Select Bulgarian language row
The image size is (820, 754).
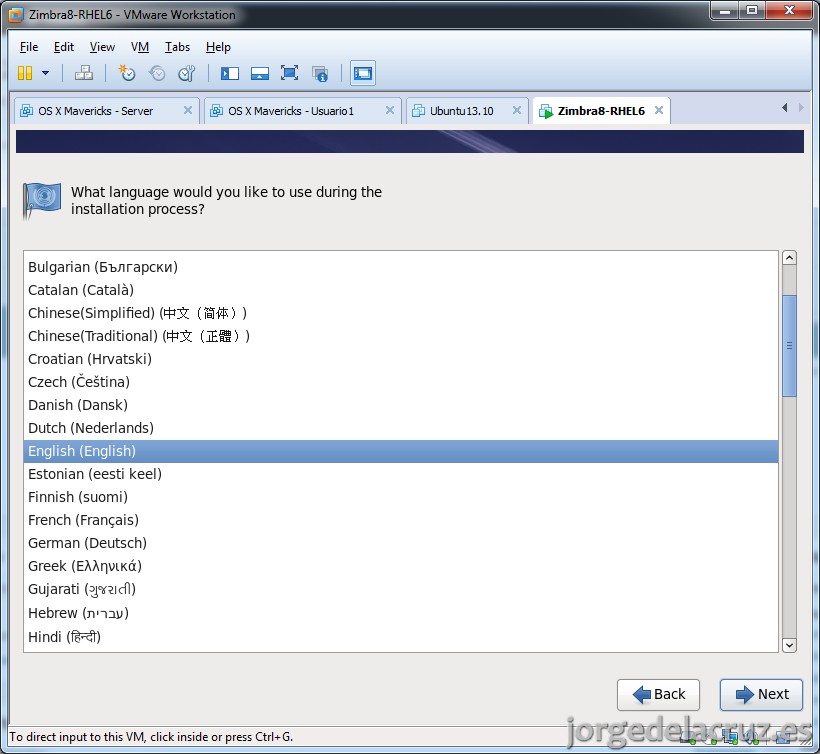(x=401, y=267)
